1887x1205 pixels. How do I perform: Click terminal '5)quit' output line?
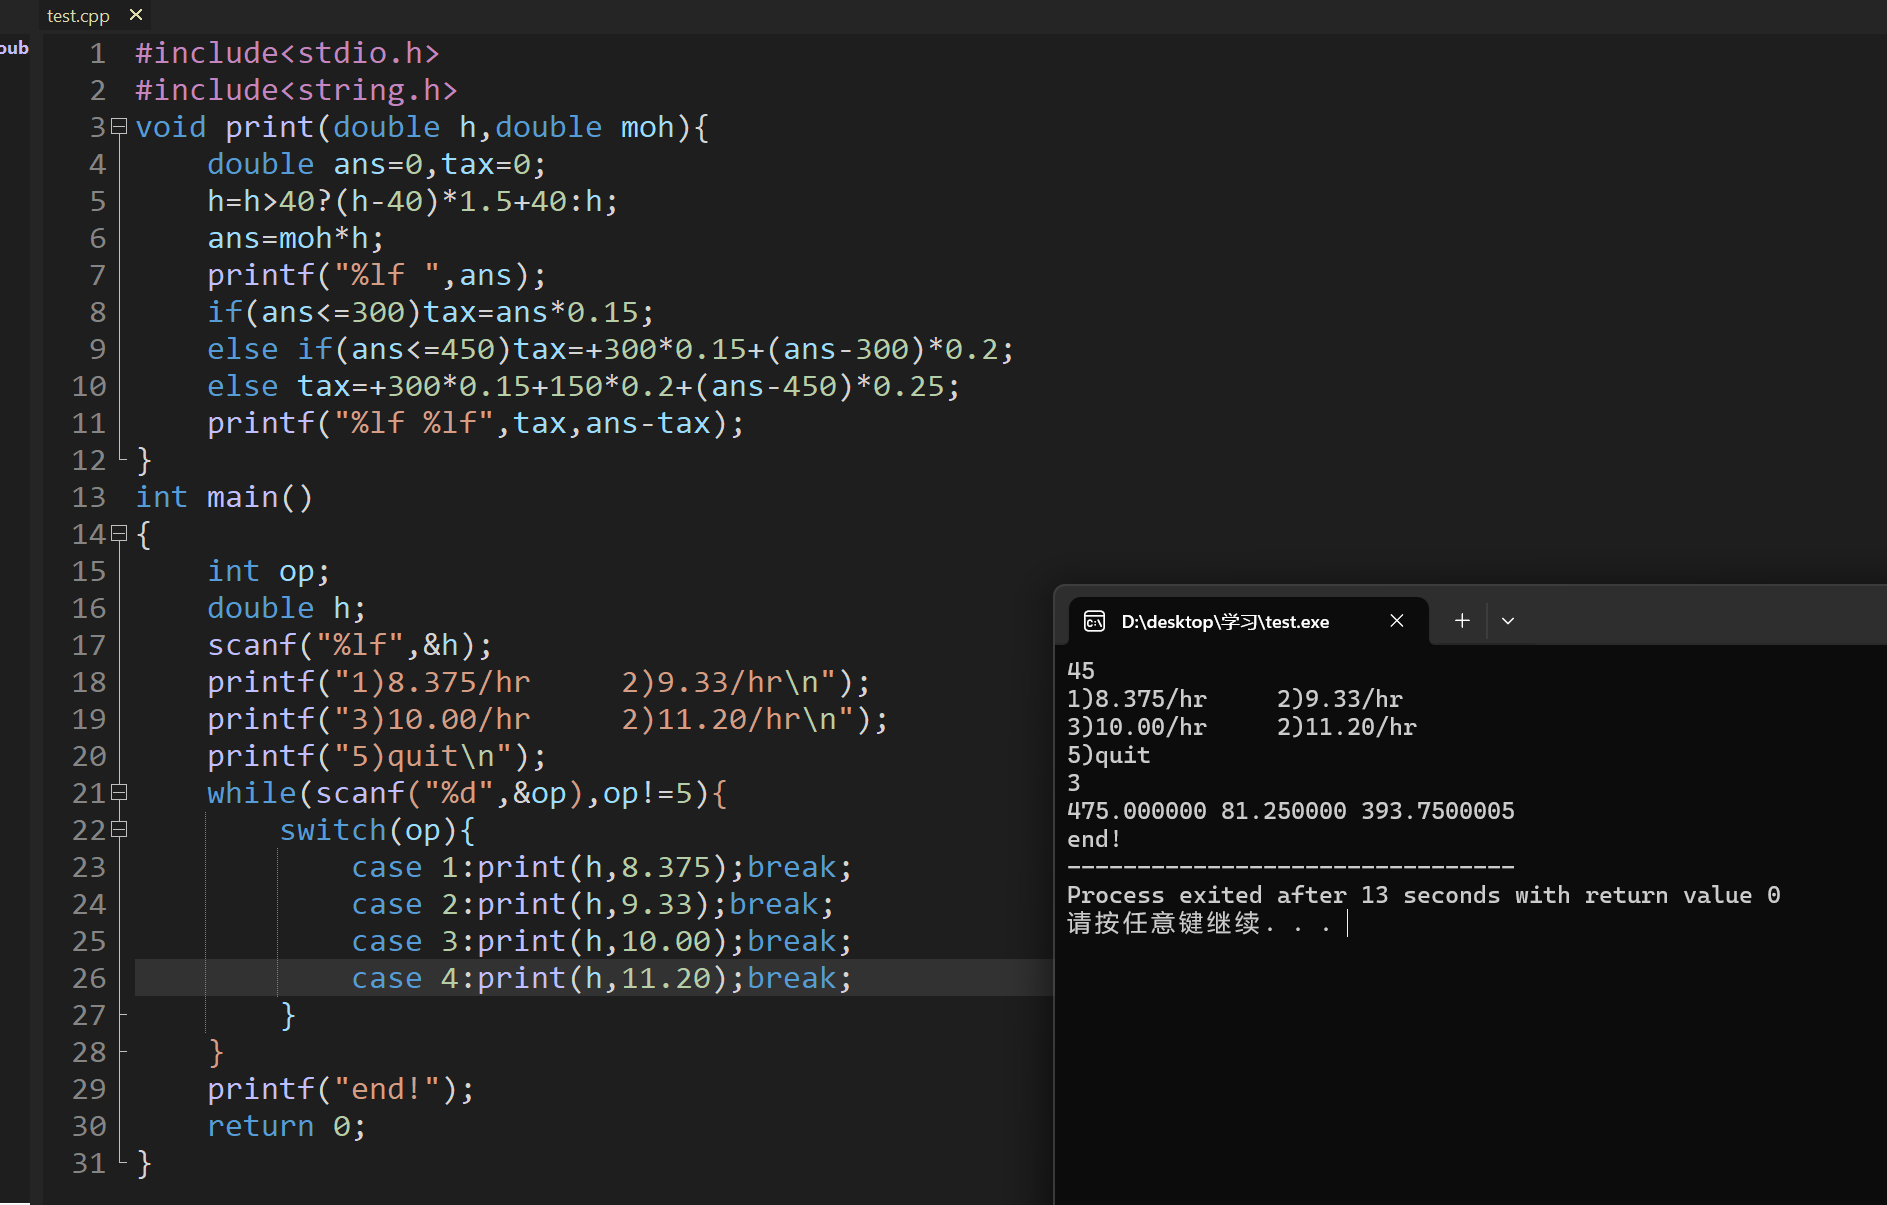click(1109, 755)
